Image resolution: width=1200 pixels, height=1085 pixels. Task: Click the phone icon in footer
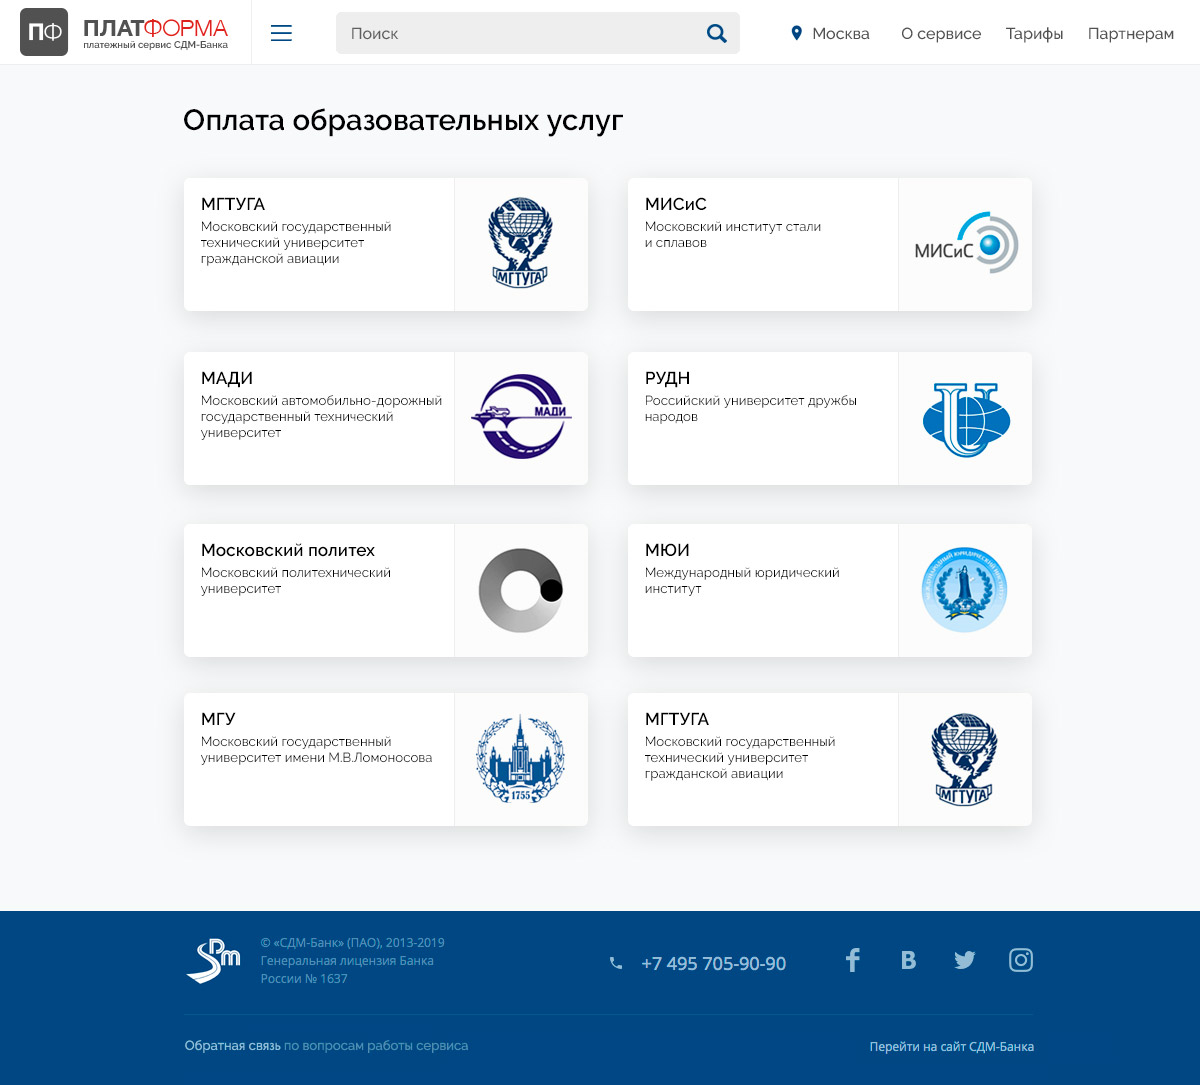coord(616,963)
